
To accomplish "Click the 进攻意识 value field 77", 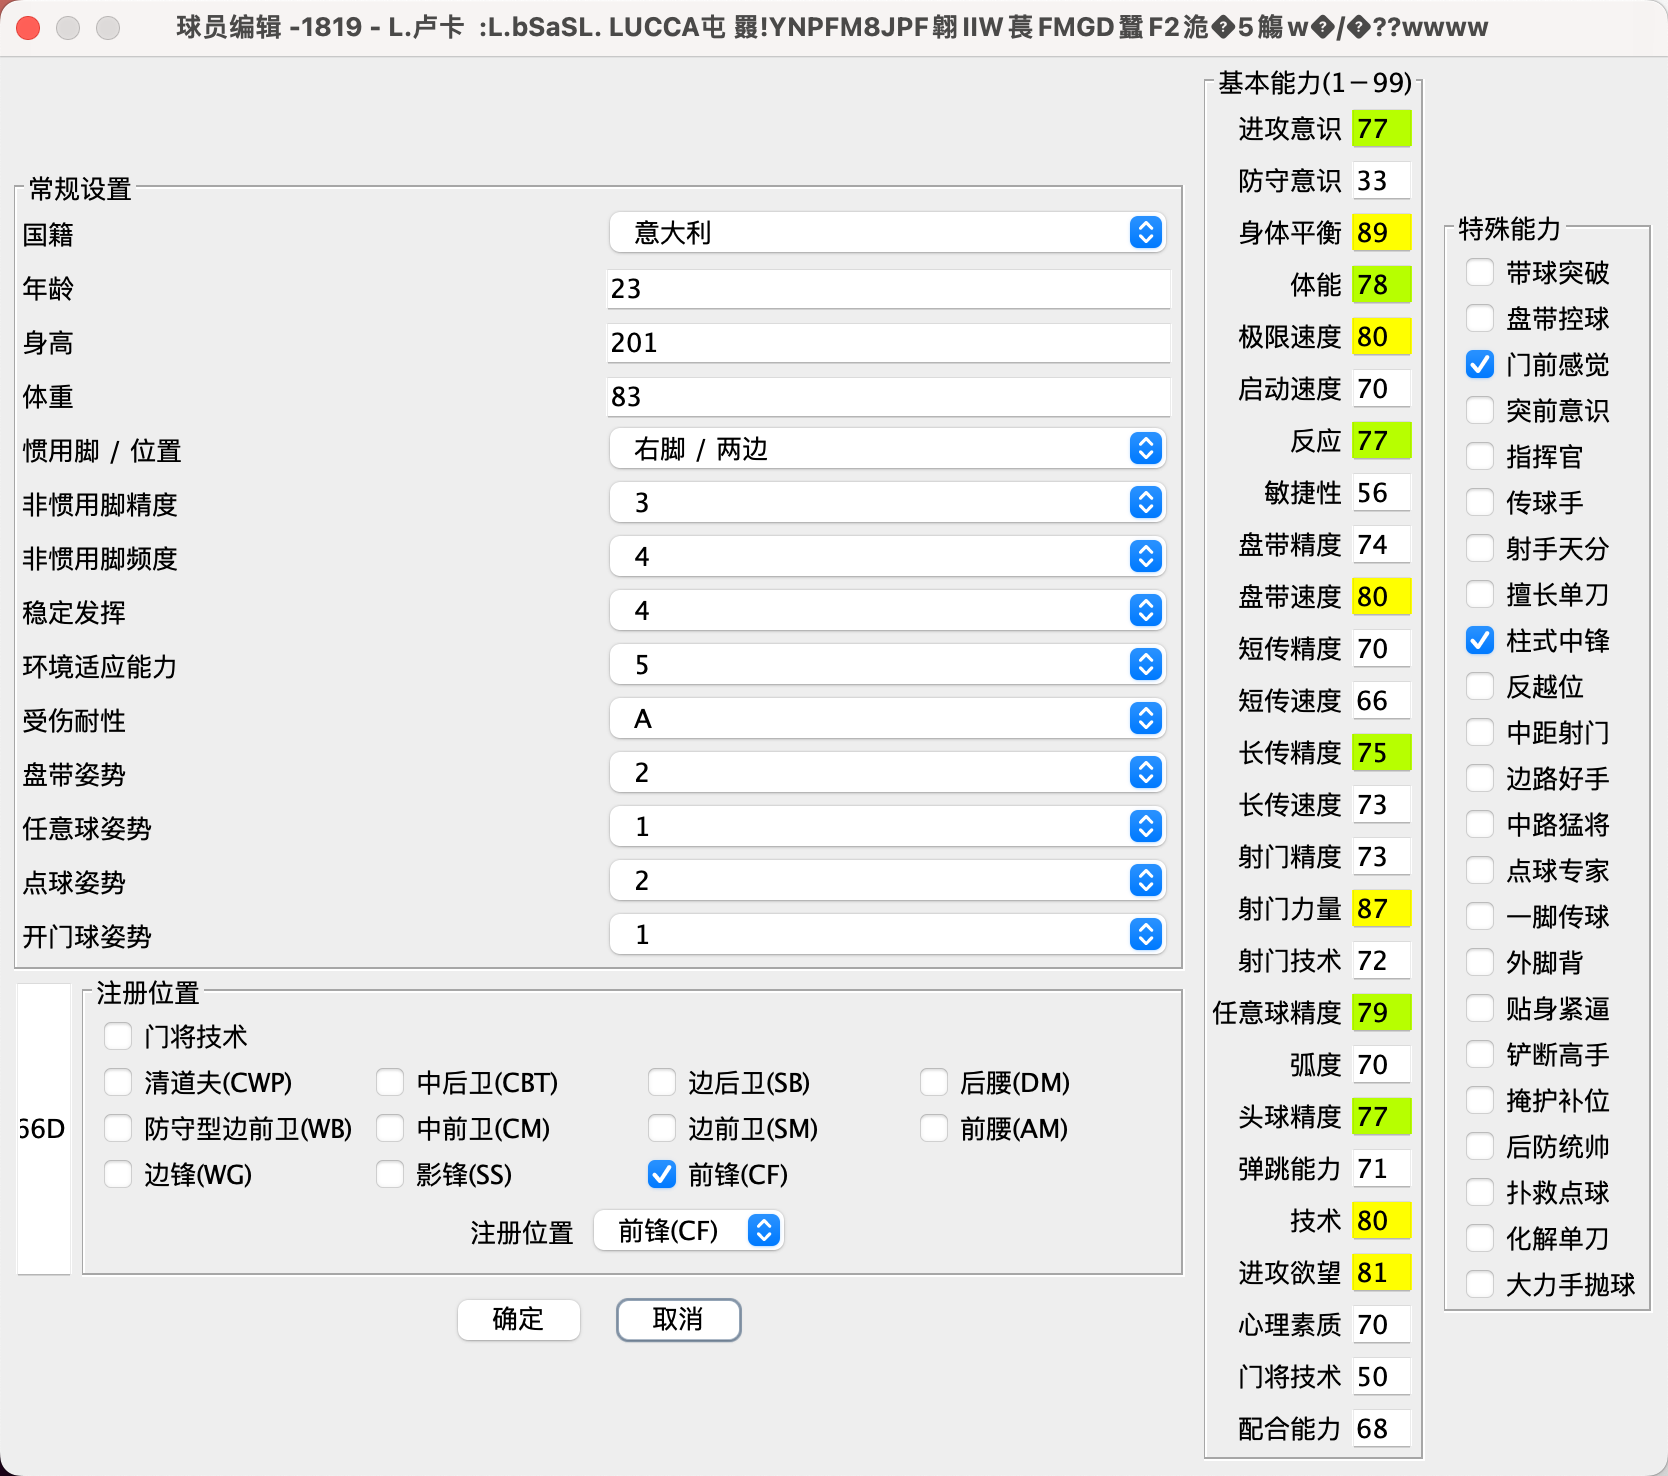I will [x=1381, y=129].
